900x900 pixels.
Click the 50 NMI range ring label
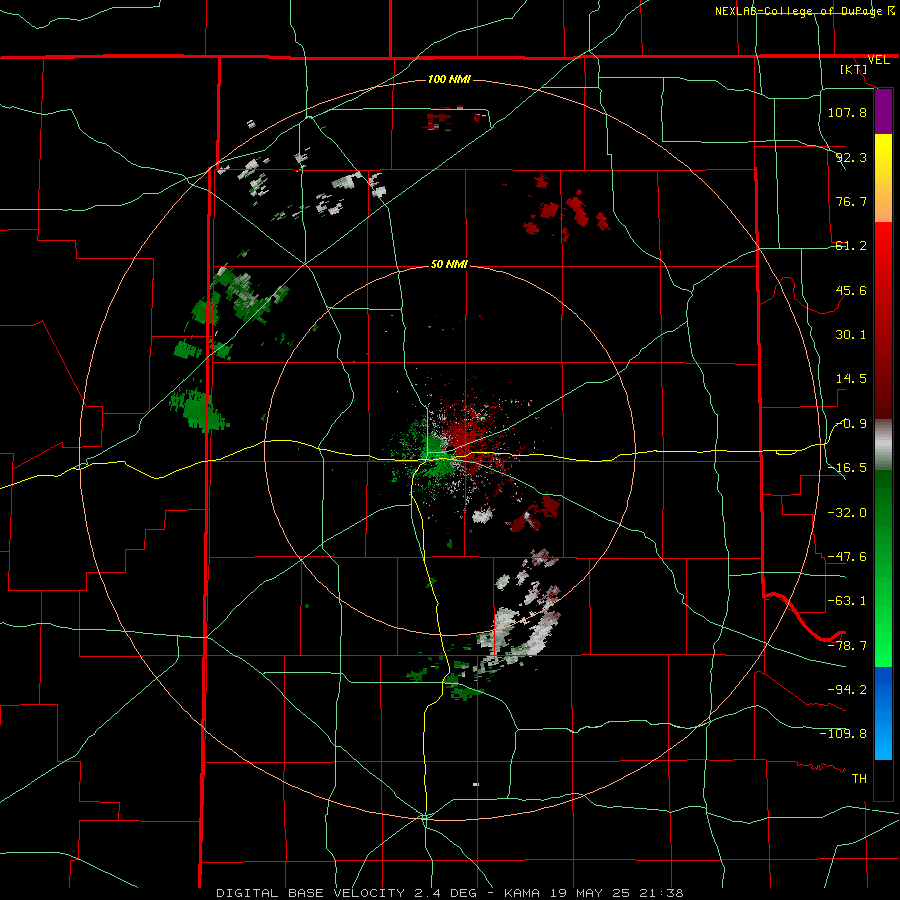(449, 265)
